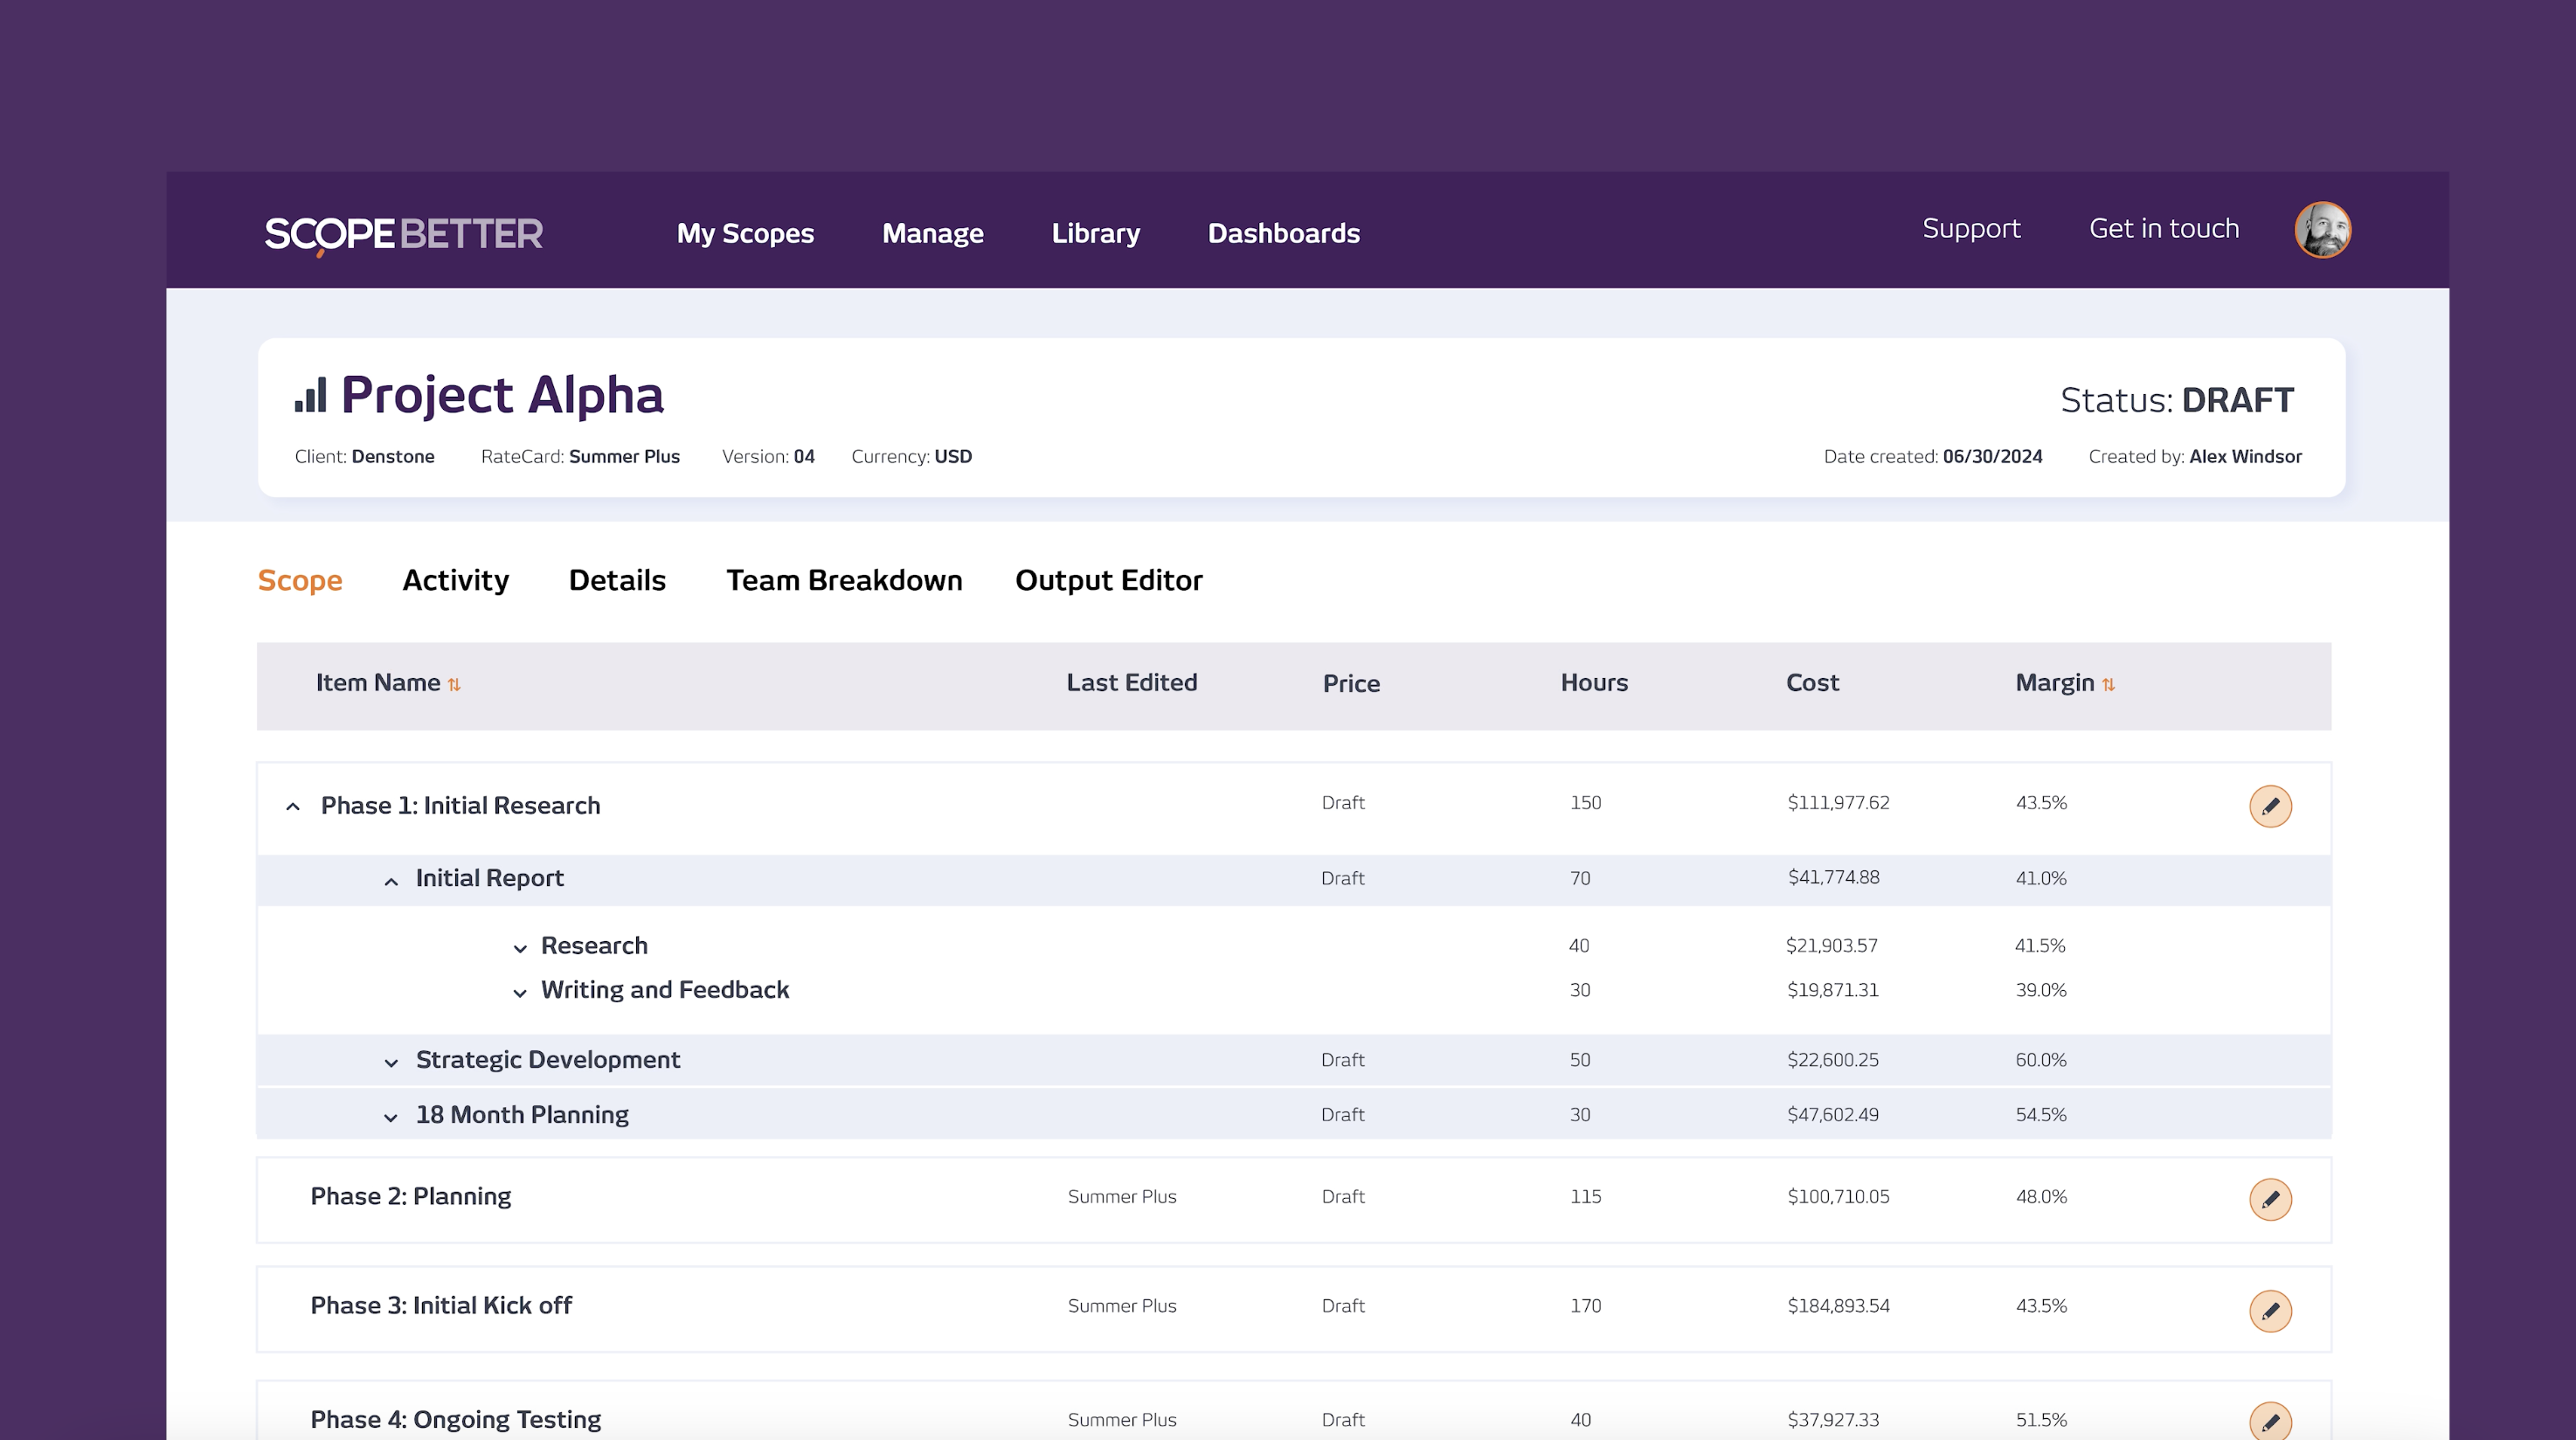Select the Scope tab
This screenshot has width=2576, height=1440.
click(300, 580)
